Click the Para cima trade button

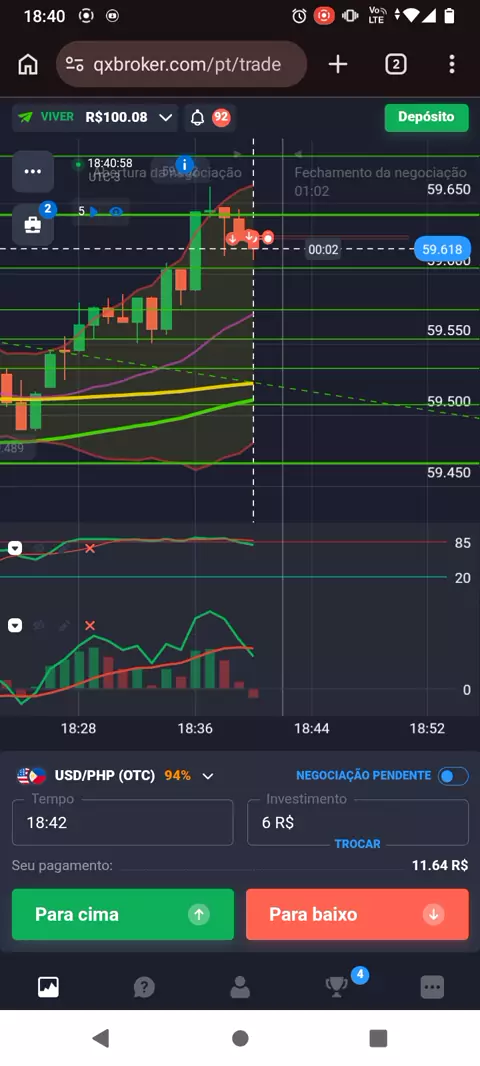point(123,914)
